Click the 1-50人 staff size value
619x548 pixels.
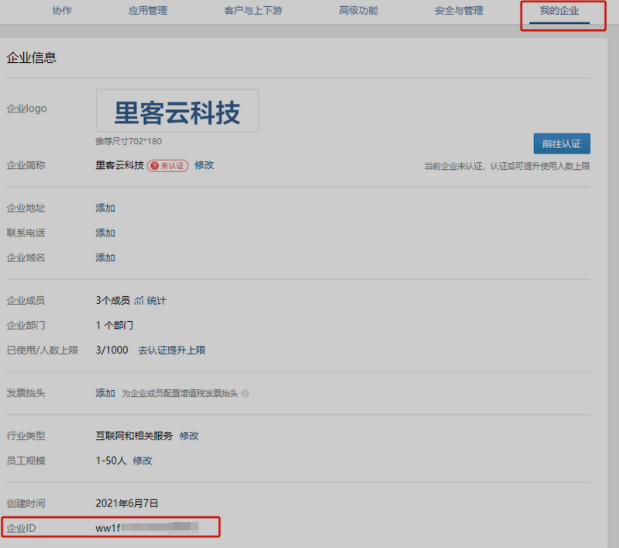[x=111, y=461]
